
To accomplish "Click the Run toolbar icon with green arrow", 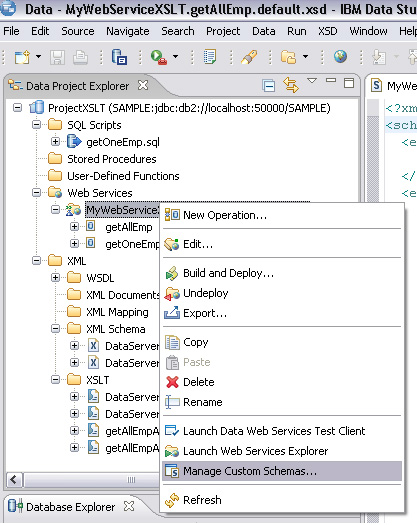I will click(x=158, y=57).
